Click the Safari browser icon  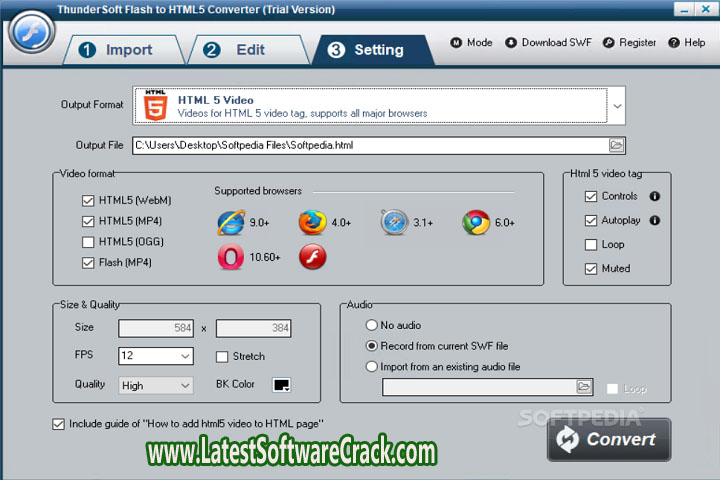[x=394, y=222]
